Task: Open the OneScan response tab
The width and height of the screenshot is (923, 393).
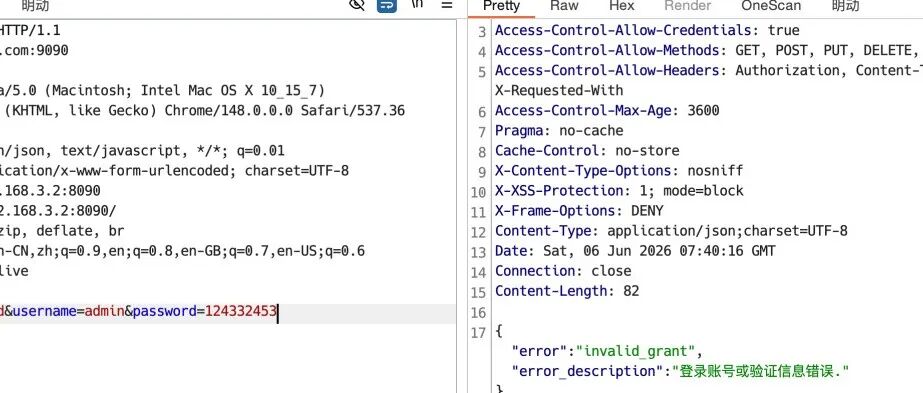Action: pyautogui.click(x=771, y=6)
